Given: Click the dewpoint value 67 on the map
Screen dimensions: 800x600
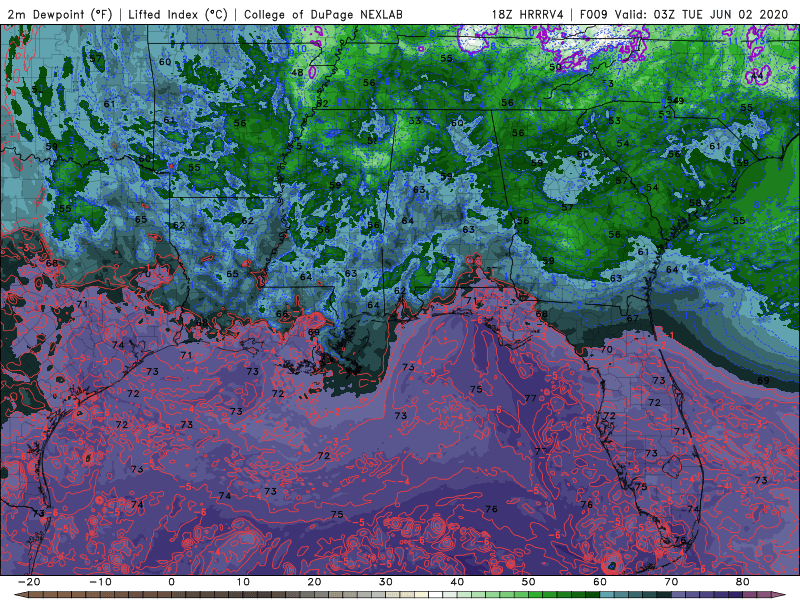Looking at the screenshot, I should pyautogui.click(x=633, y=318).
